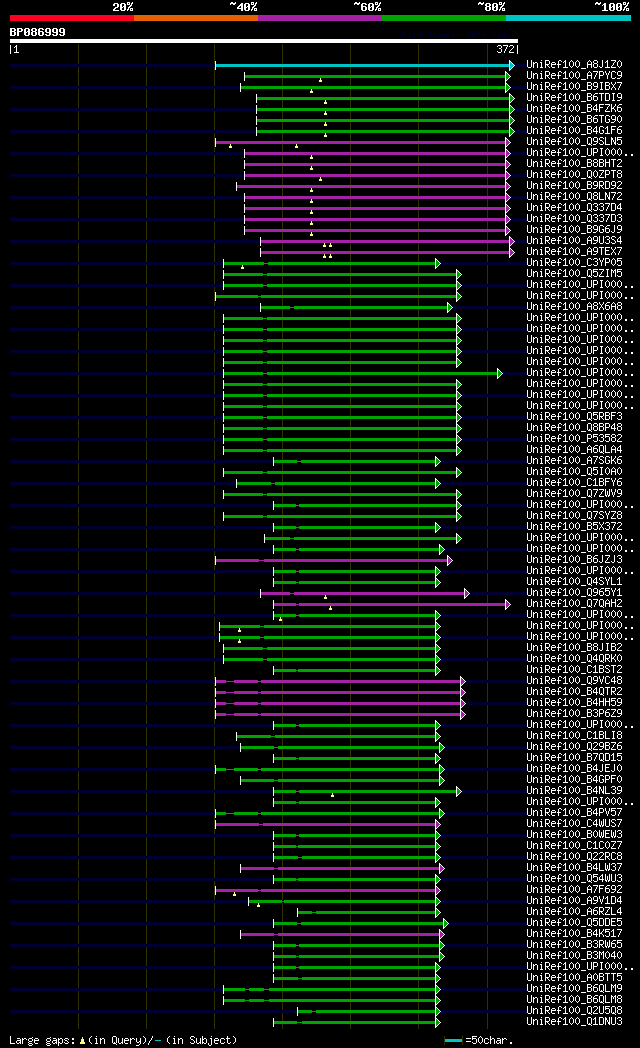
Task: Open hit UniRef100_B5X372
Action: (x=574, y=527)
